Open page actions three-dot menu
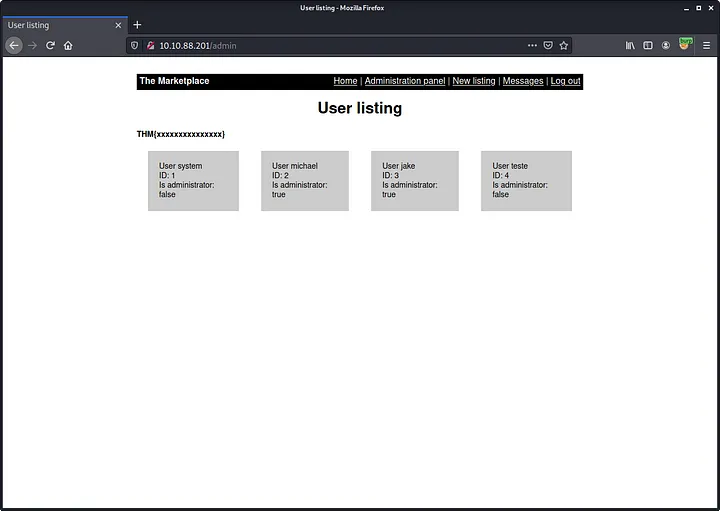The image size is (720, 511). [x=532, y=45]
